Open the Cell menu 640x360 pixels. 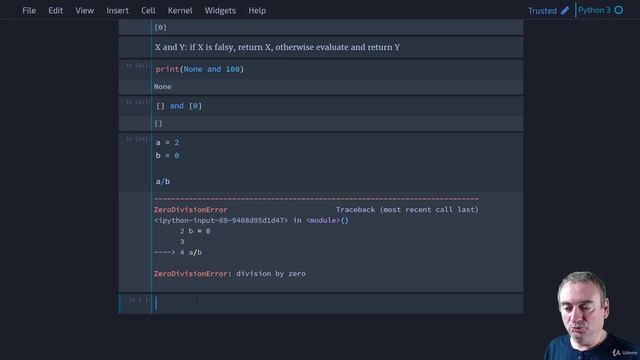click(x=148, y=11)
